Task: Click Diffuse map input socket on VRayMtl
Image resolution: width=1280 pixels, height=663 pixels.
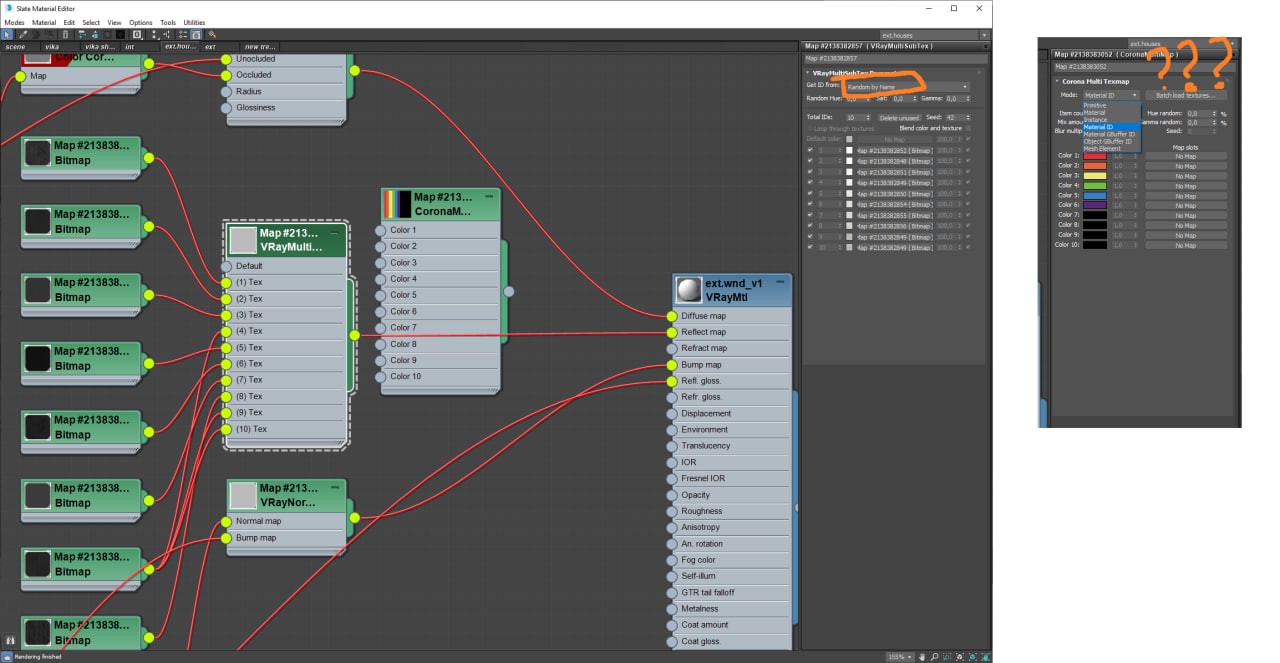Action: [x=672, y=316]
